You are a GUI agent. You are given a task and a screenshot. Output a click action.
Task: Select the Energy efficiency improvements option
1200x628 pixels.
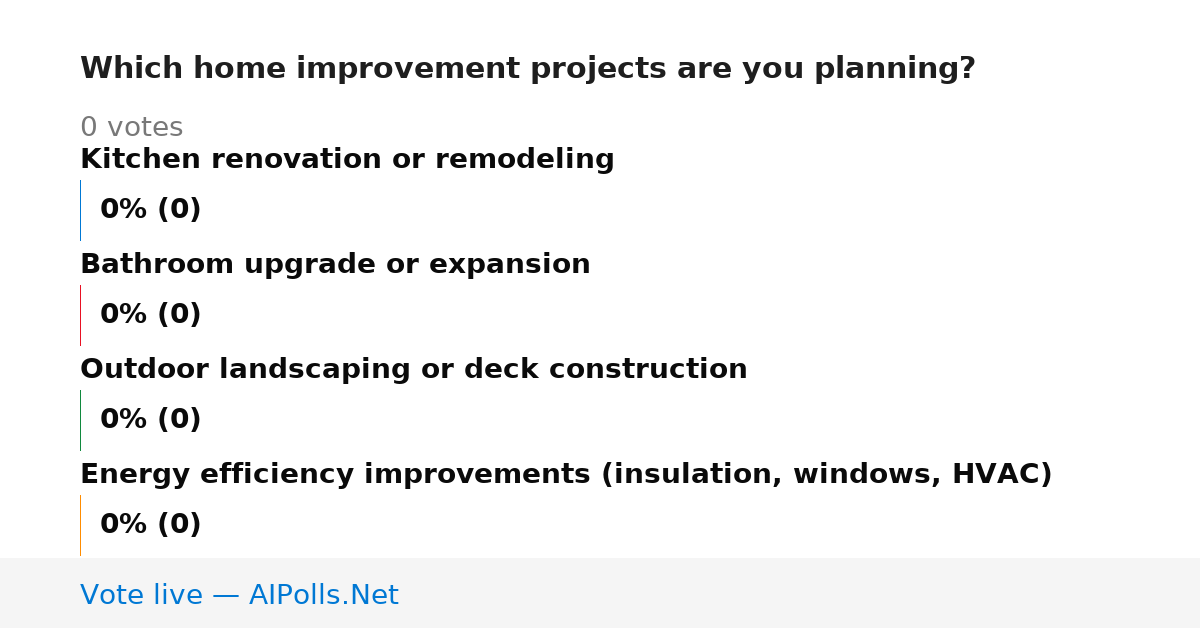566,474
